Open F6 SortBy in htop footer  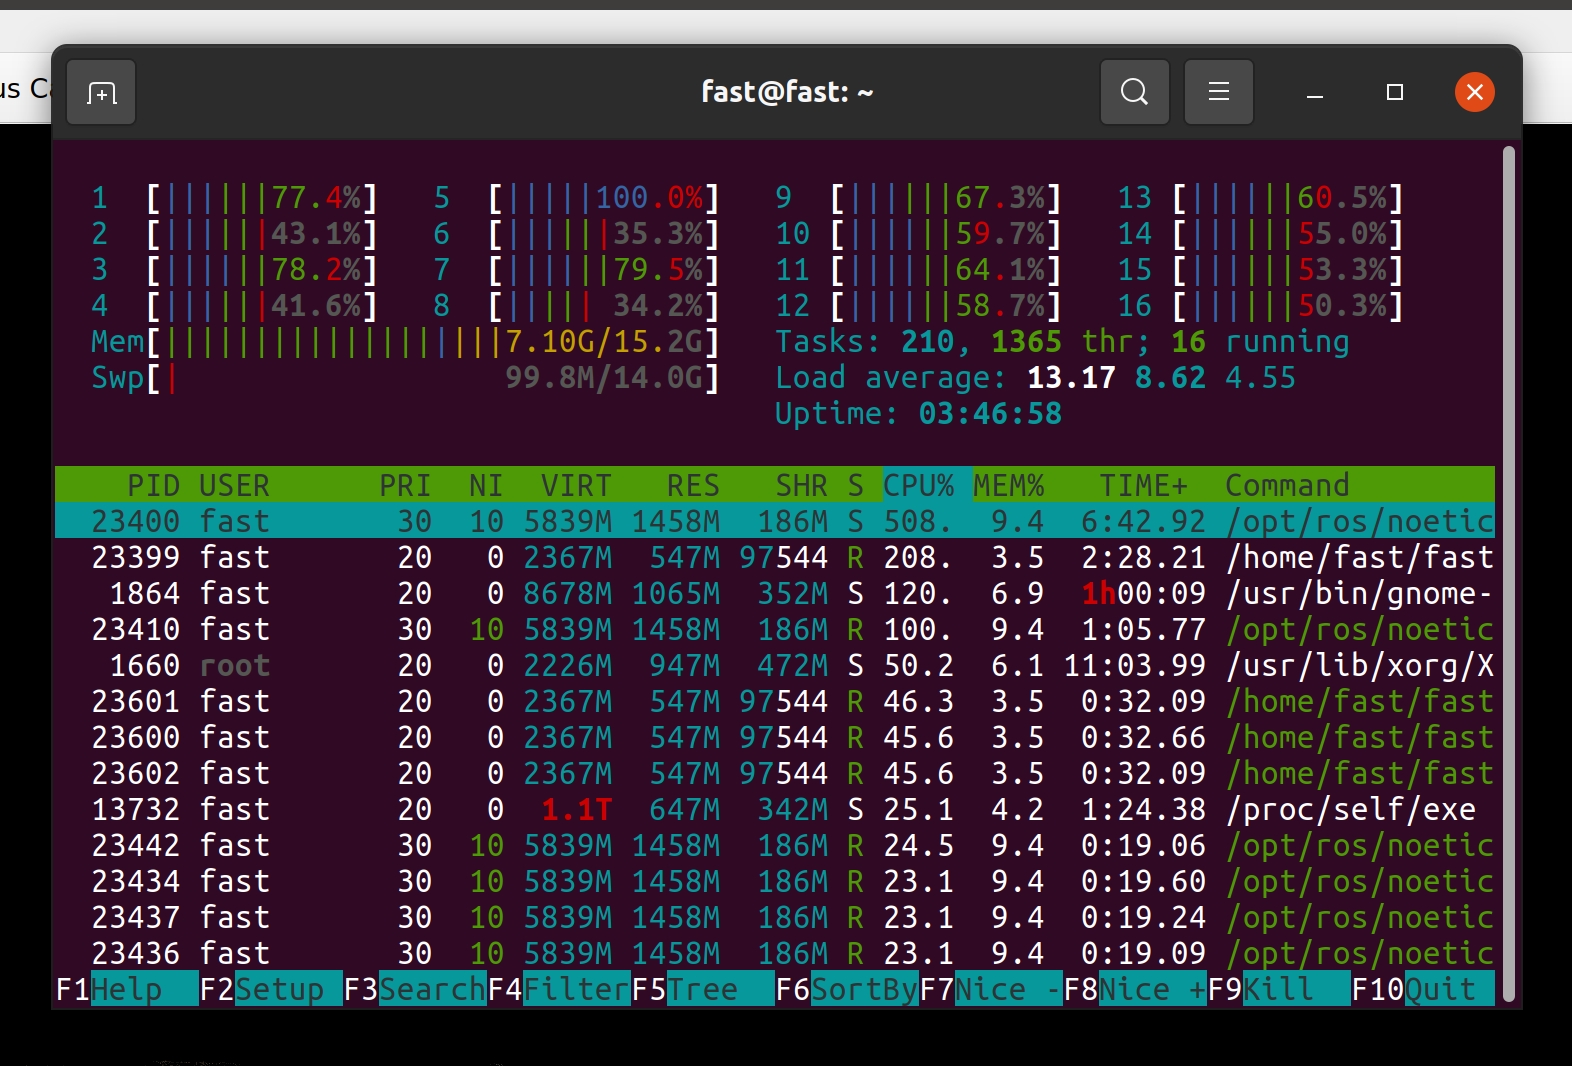point(847,989)
